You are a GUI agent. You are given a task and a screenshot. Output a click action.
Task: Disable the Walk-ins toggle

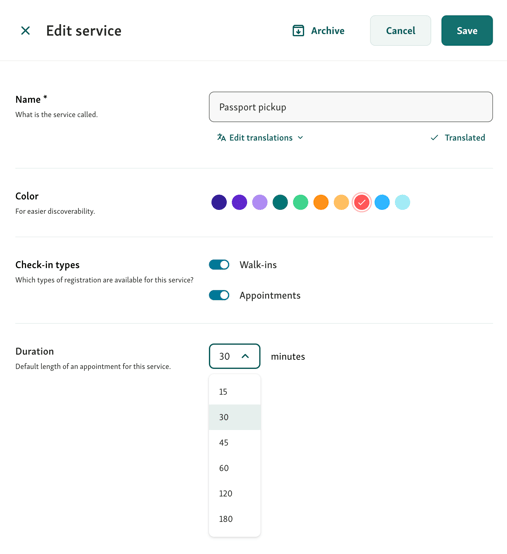[x=219, y=265]
